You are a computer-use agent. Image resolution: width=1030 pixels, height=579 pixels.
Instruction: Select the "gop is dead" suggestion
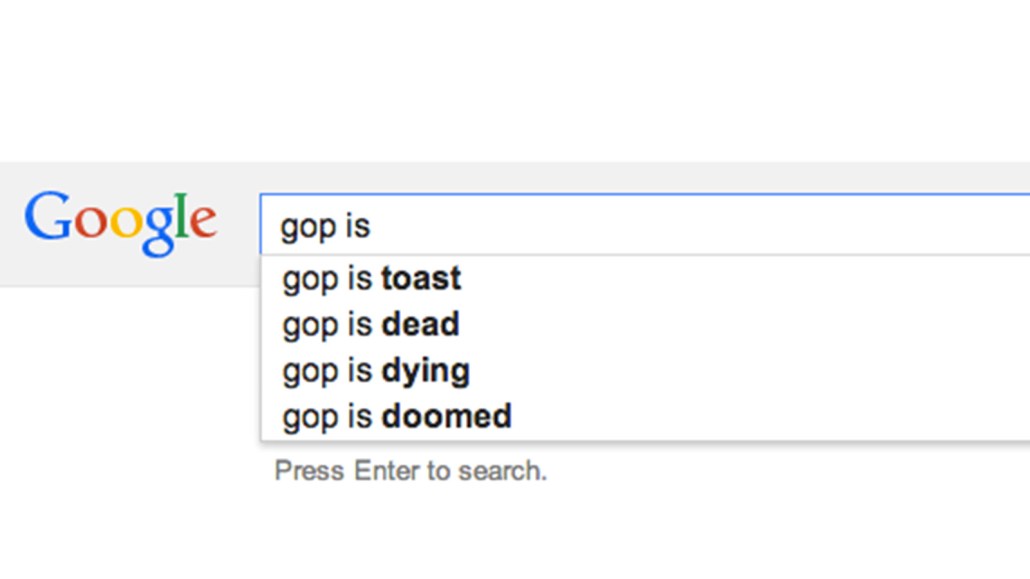pos(371,324)
